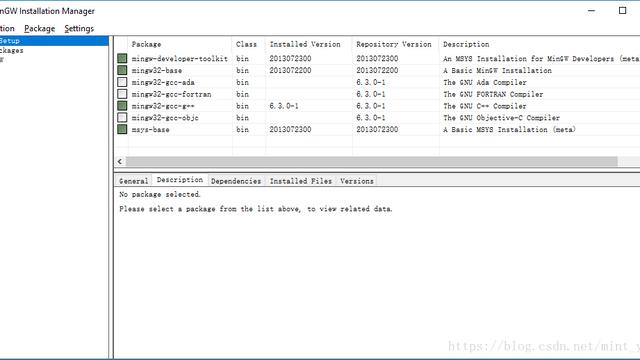Image resolution: width=640 pixels, height=360 pixels.
Task: Click installed version 6.3.0-1 of mingw32-gcc-g++
Action: (284, 106)
